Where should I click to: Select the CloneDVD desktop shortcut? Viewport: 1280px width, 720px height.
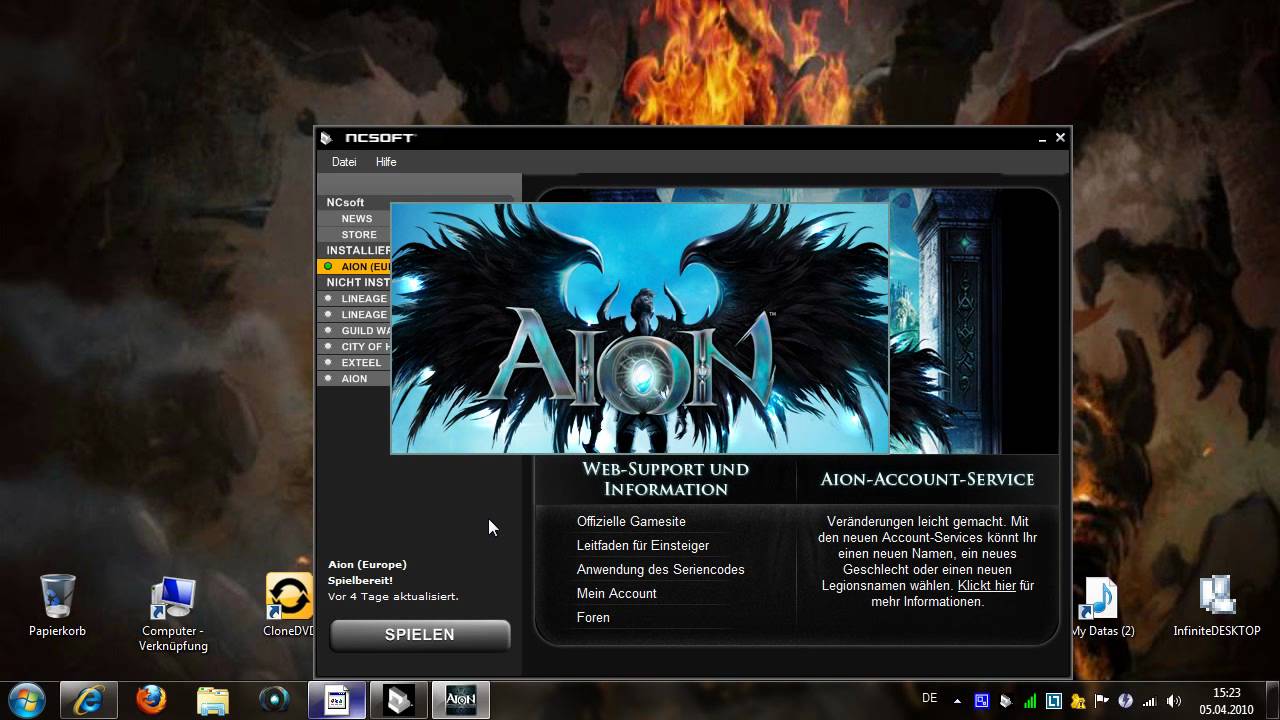point(290,605)
